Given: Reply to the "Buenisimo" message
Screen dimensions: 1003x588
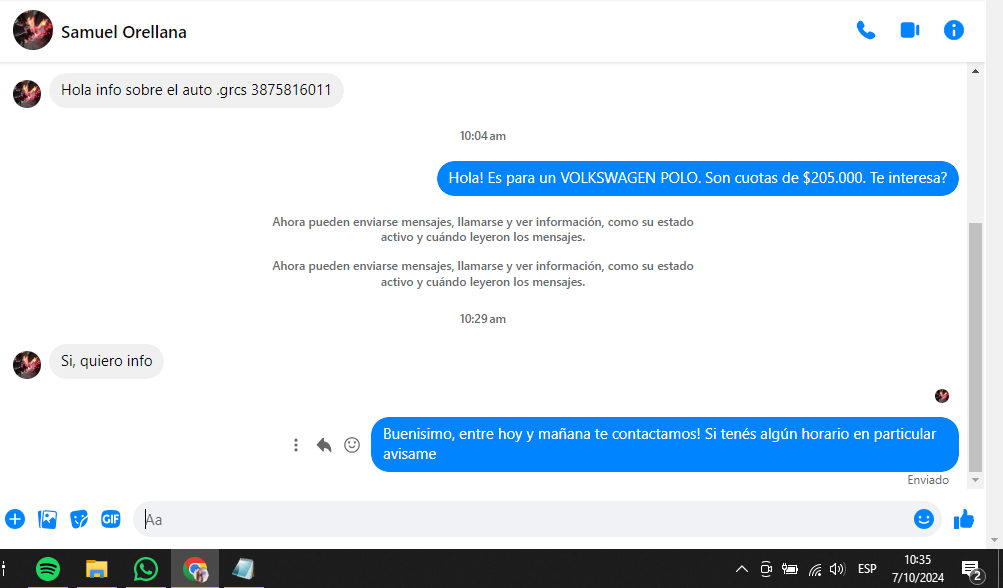Looking at the screenshot, I should [324, 445].
